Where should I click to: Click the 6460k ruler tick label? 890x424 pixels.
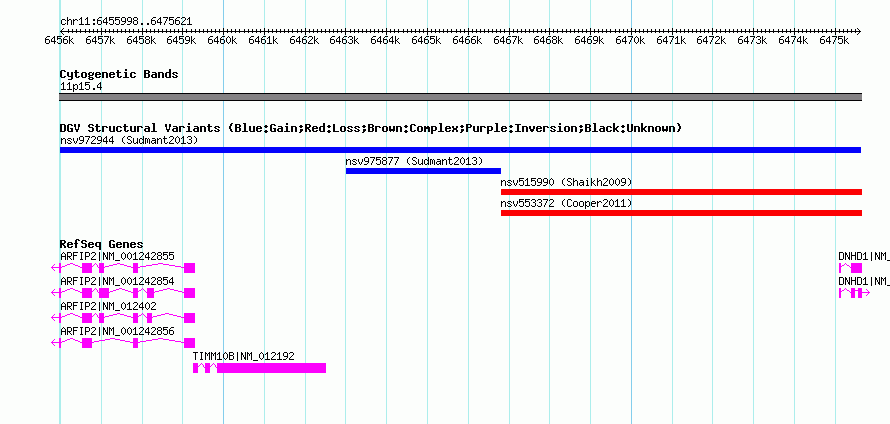(x=222, y=41)
